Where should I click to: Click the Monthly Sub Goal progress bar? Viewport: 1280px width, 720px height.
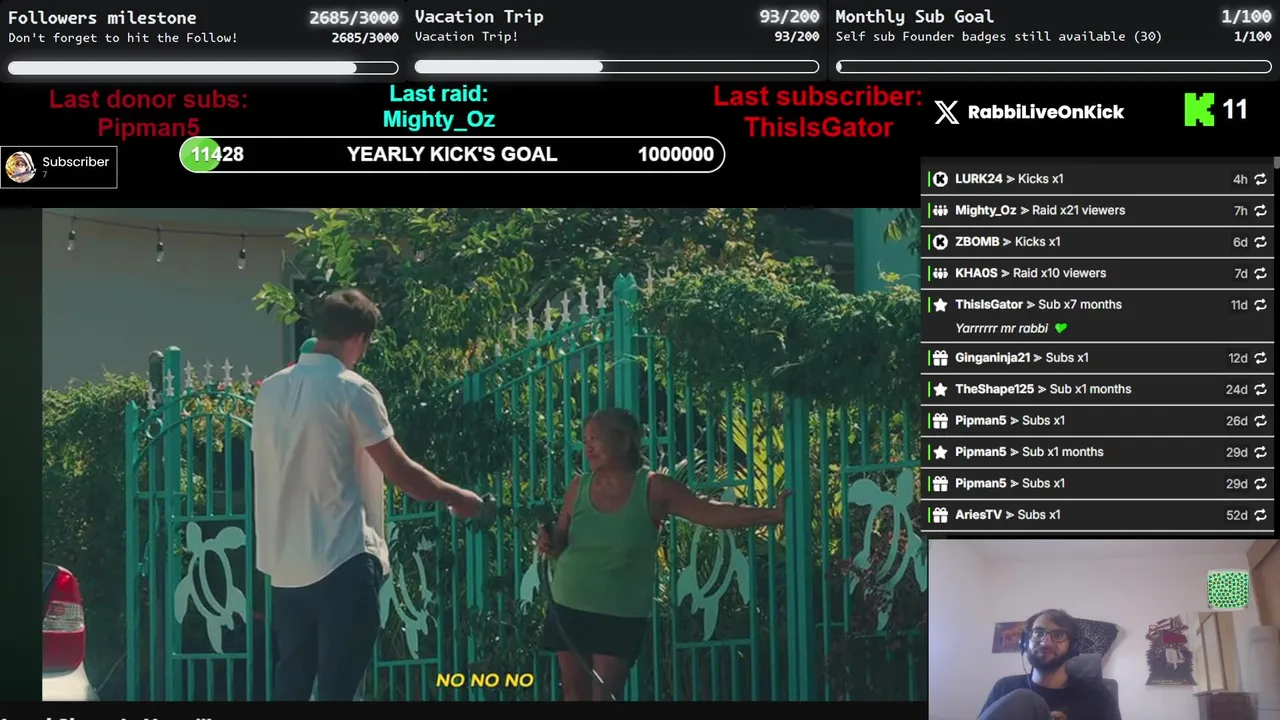tap(1054, 67)
